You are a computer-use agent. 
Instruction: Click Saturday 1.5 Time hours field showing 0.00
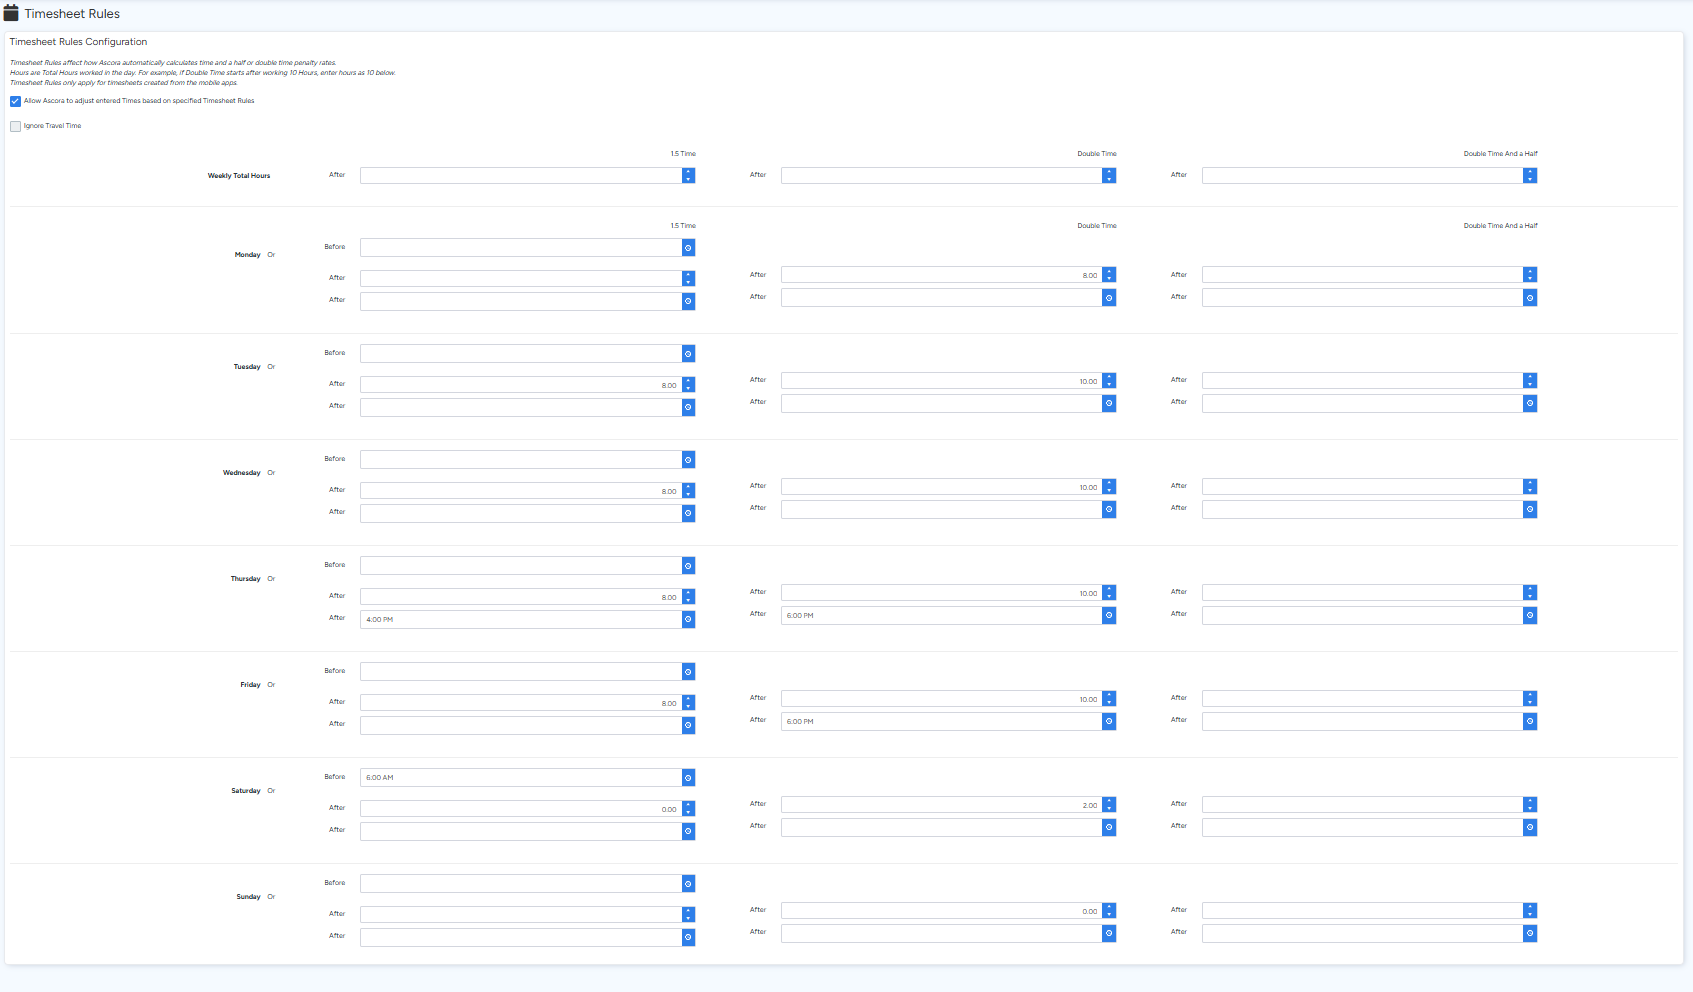520,809
